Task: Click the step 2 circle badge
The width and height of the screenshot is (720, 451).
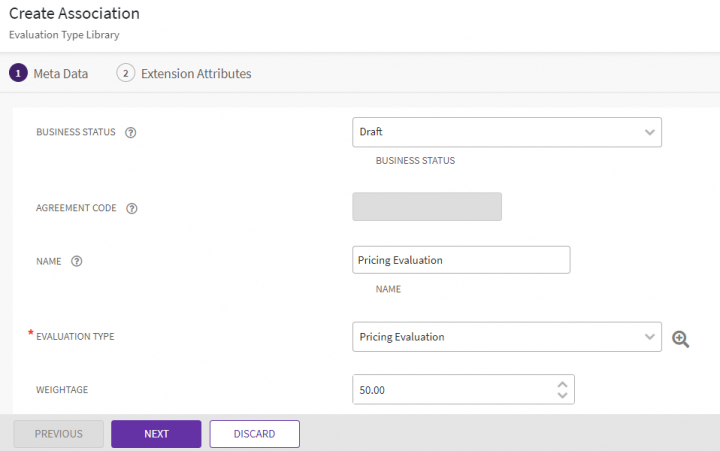Action: [126, 73]
